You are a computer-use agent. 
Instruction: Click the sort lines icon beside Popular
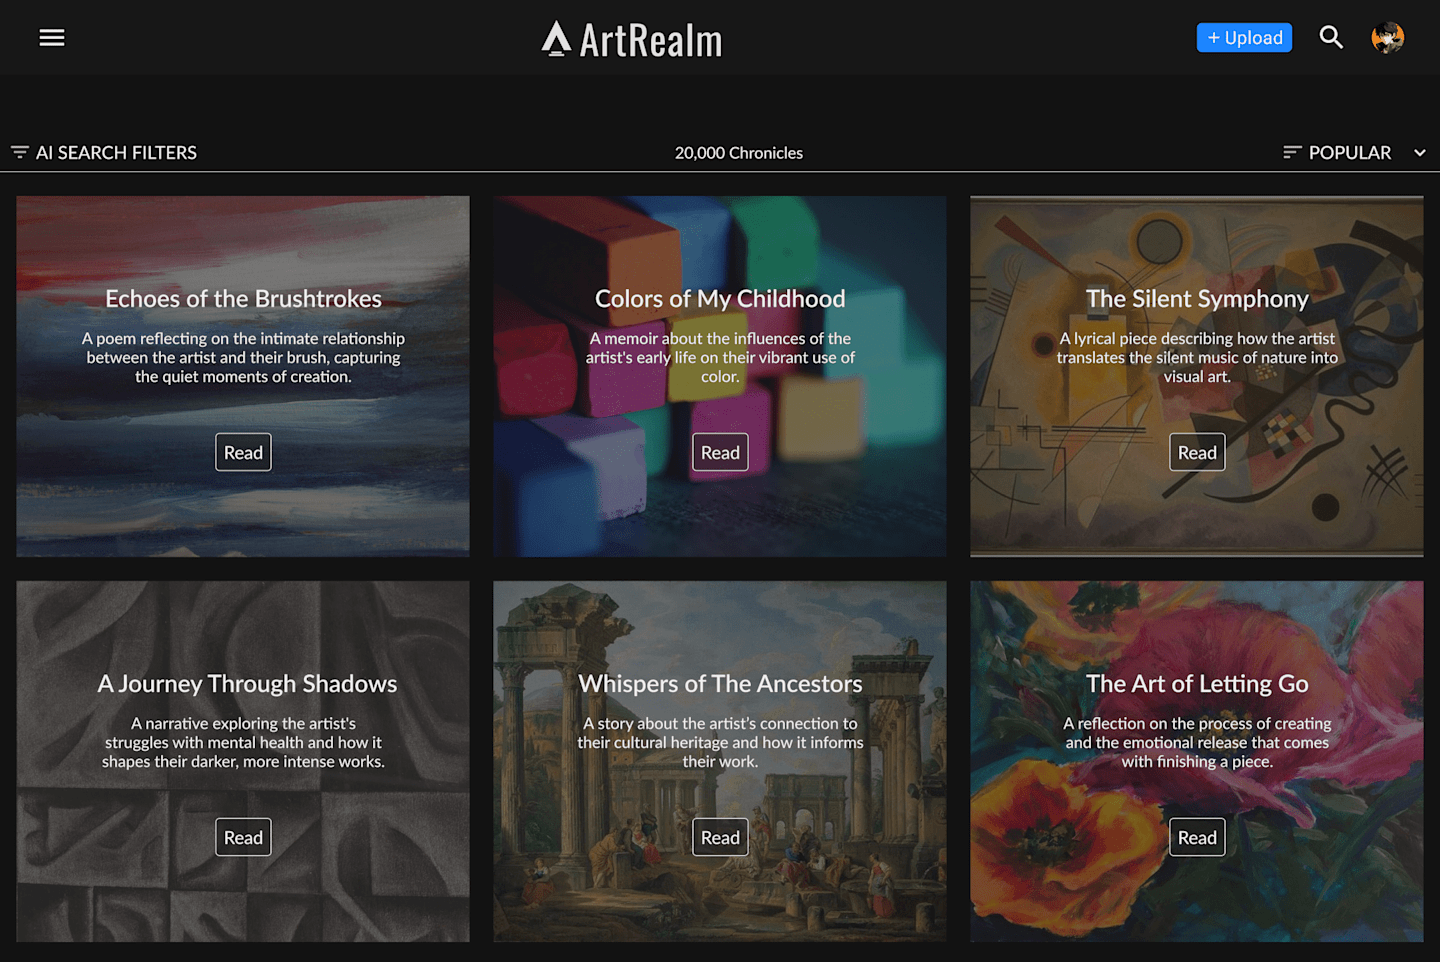1292,153
